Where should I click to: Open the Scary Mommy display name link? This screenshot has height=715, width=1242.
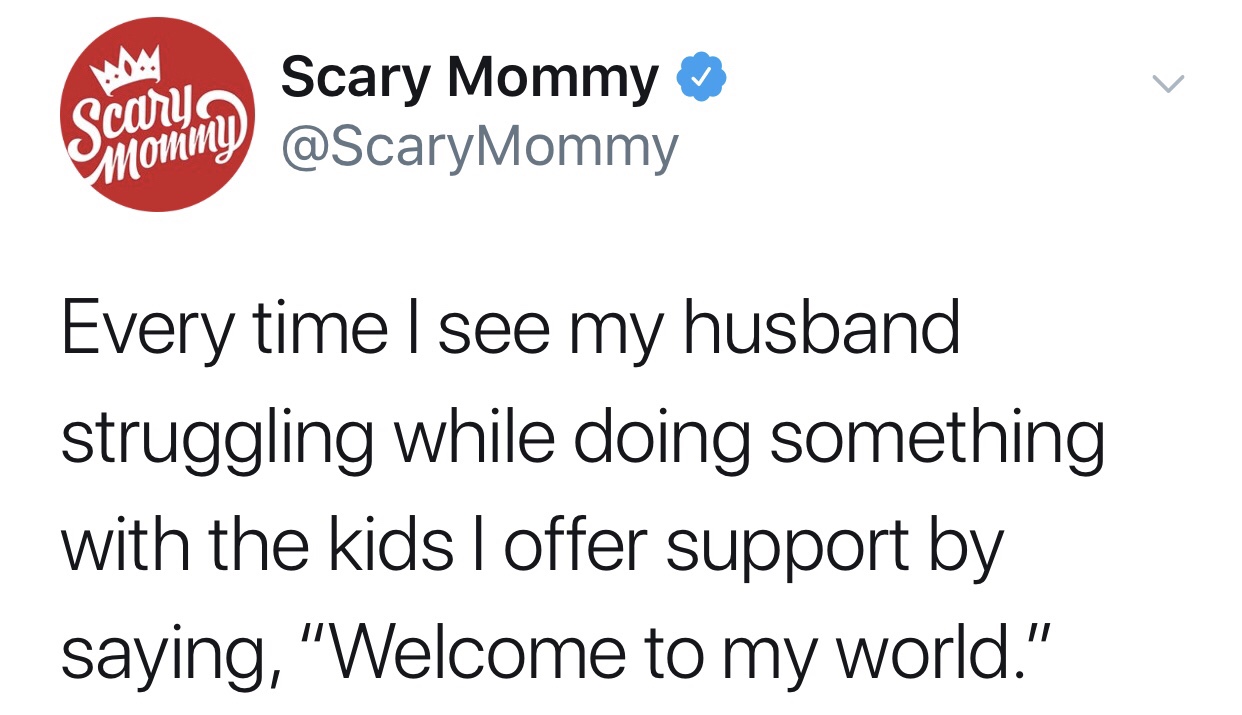tap(470, 78)
